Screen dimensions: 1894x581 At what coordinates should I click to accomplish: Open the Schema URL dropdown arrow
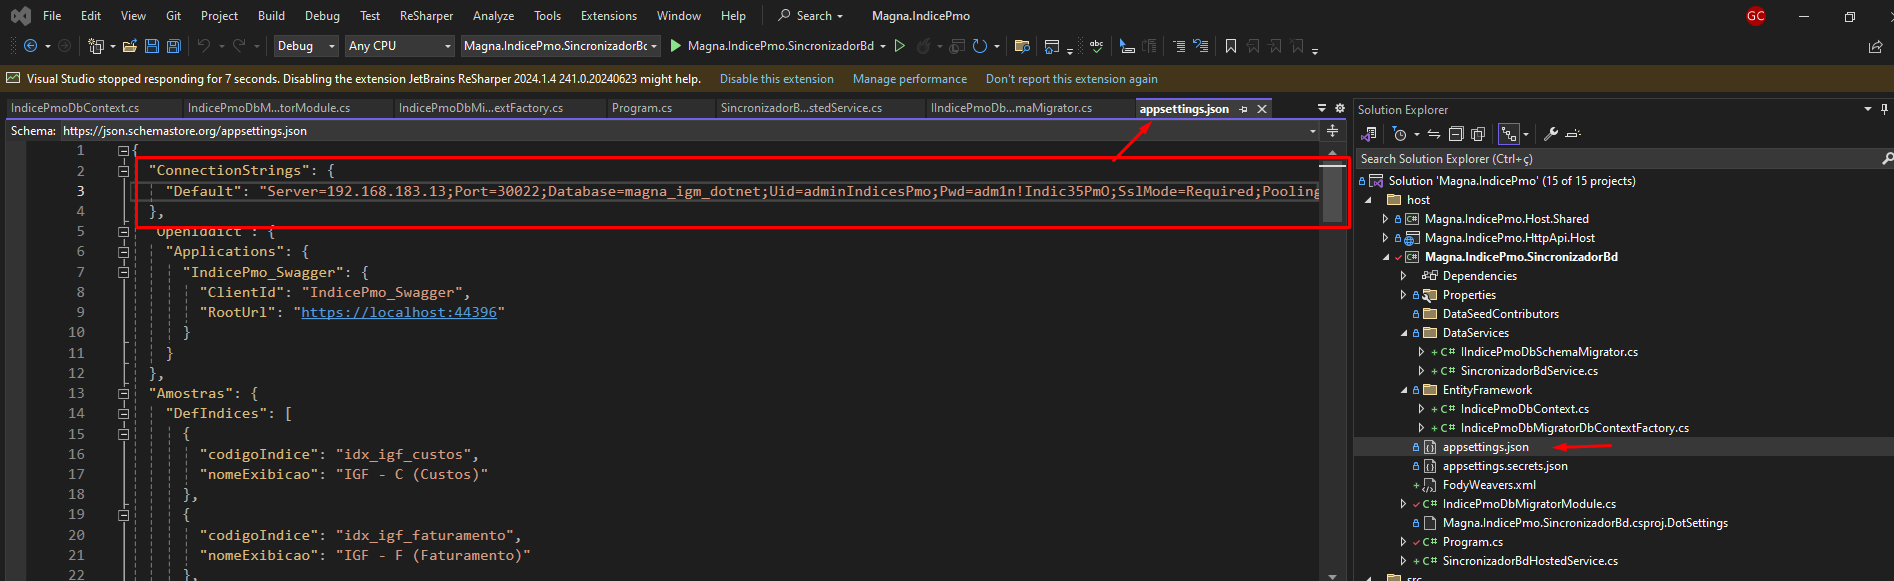(1312, 131)
